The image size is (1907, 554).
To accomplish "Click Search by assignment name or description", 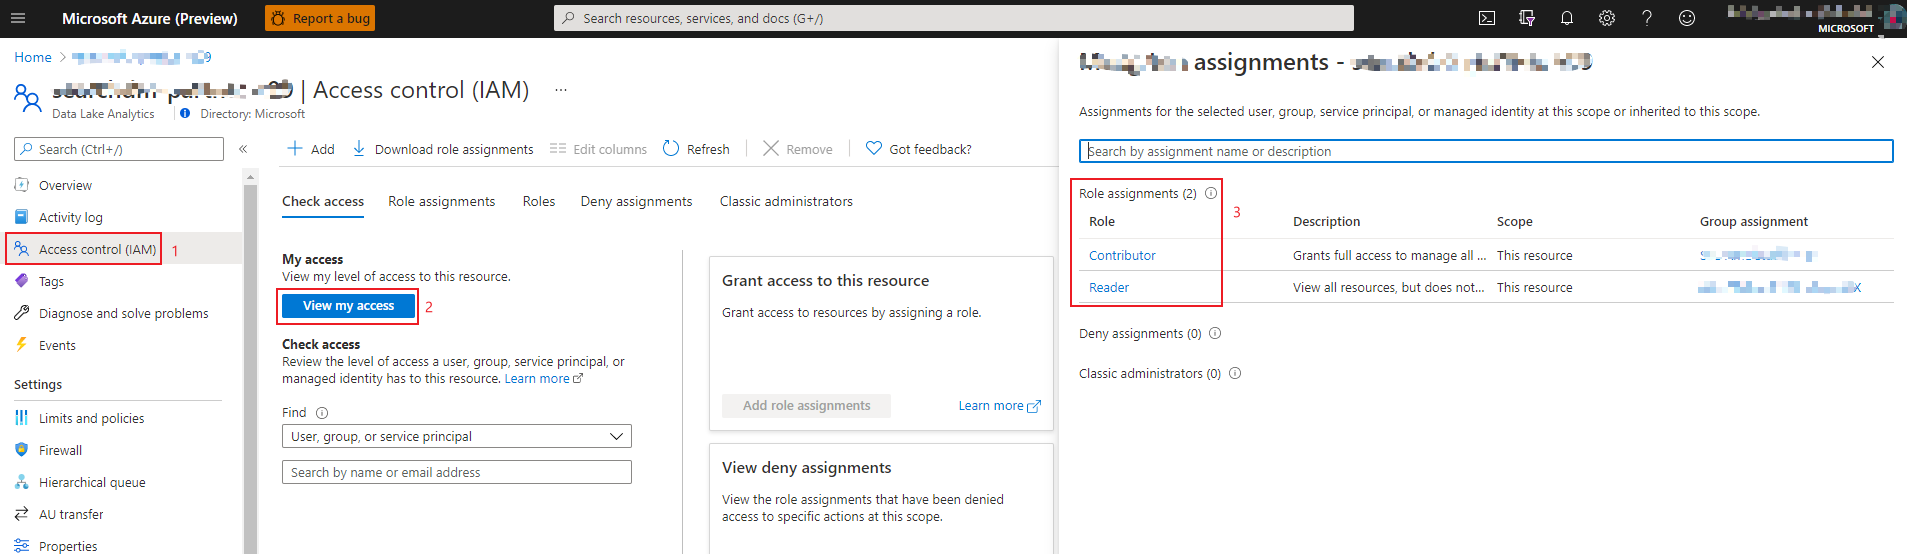I will [1486, 151].
